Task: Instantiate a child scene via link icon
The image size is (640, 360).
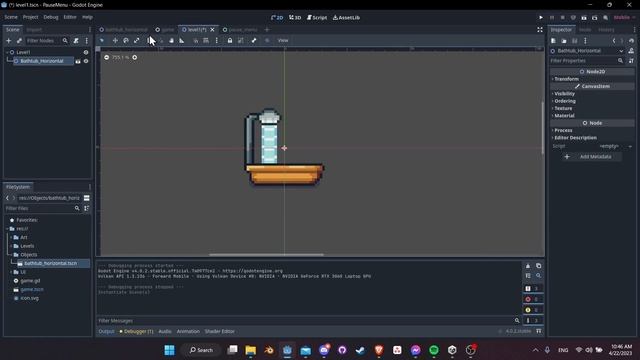Action: coord(19,41)
